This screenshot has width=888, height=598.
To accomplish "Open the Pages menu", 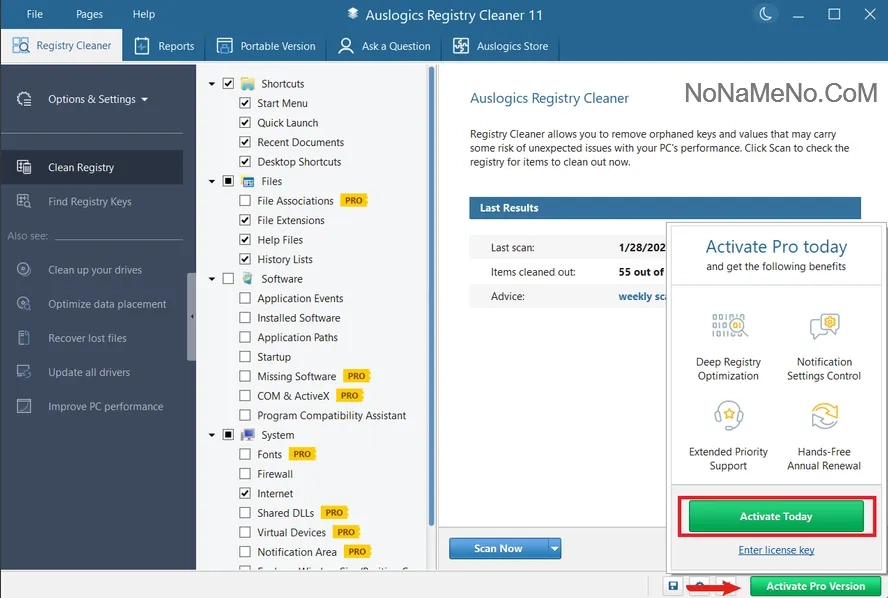I will pyautogui.click(x=89, y=14).
